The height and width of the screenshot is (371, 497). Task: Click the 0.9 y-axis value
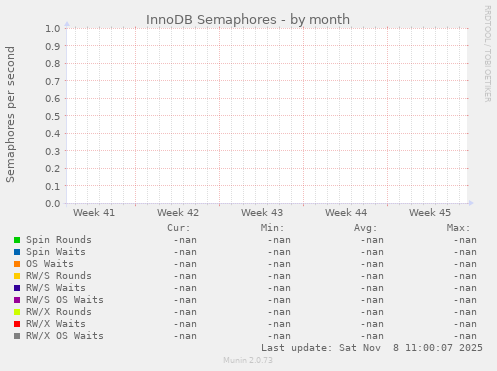pyautogui.click(x=53, y=46)
